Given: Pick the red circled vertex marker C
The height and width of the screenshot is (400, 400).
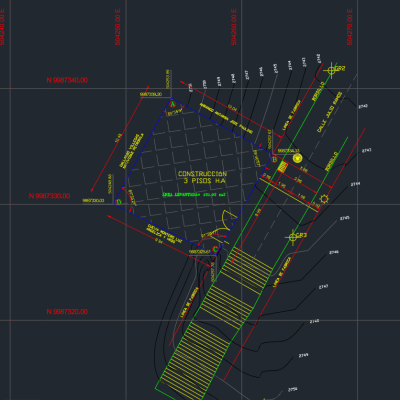Looking at the screenshot, I should point(215,249).
